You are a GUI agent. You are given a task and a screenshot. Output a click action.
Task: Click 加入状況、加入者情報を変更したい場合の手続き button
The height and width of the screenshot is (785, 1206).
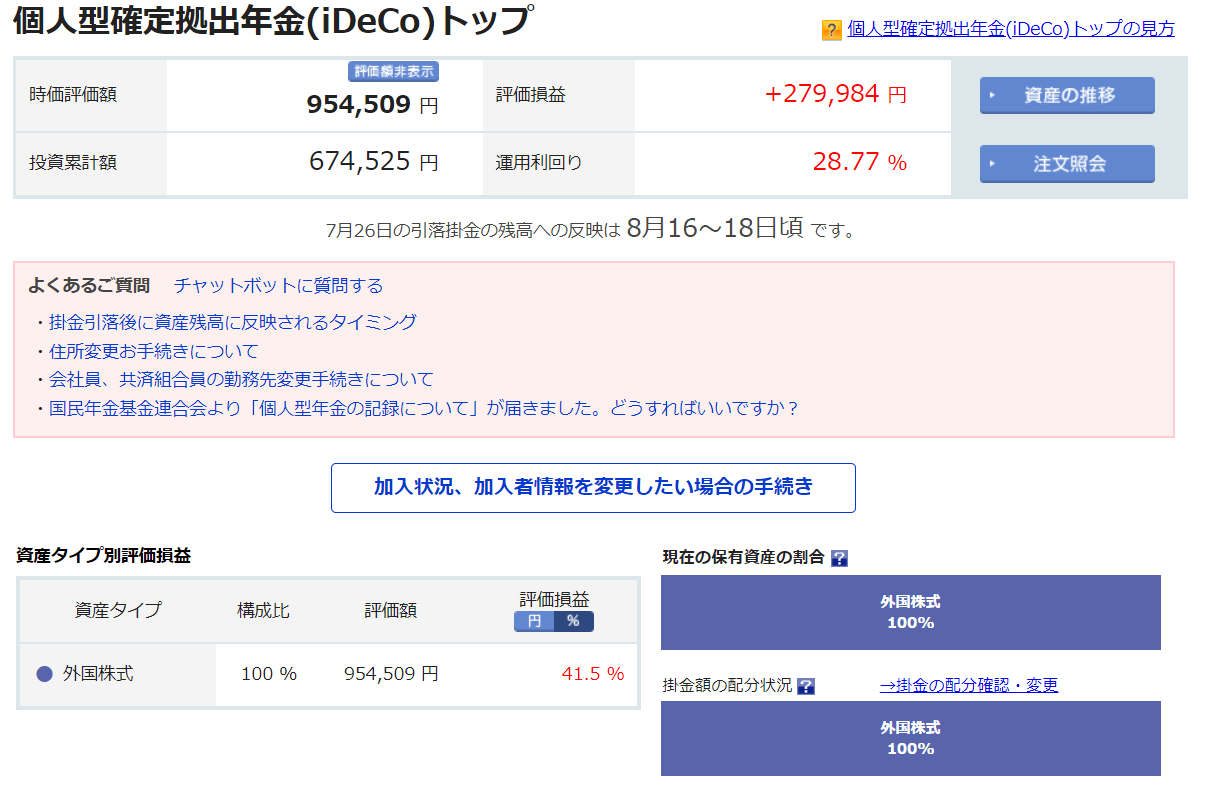(593, 488)
